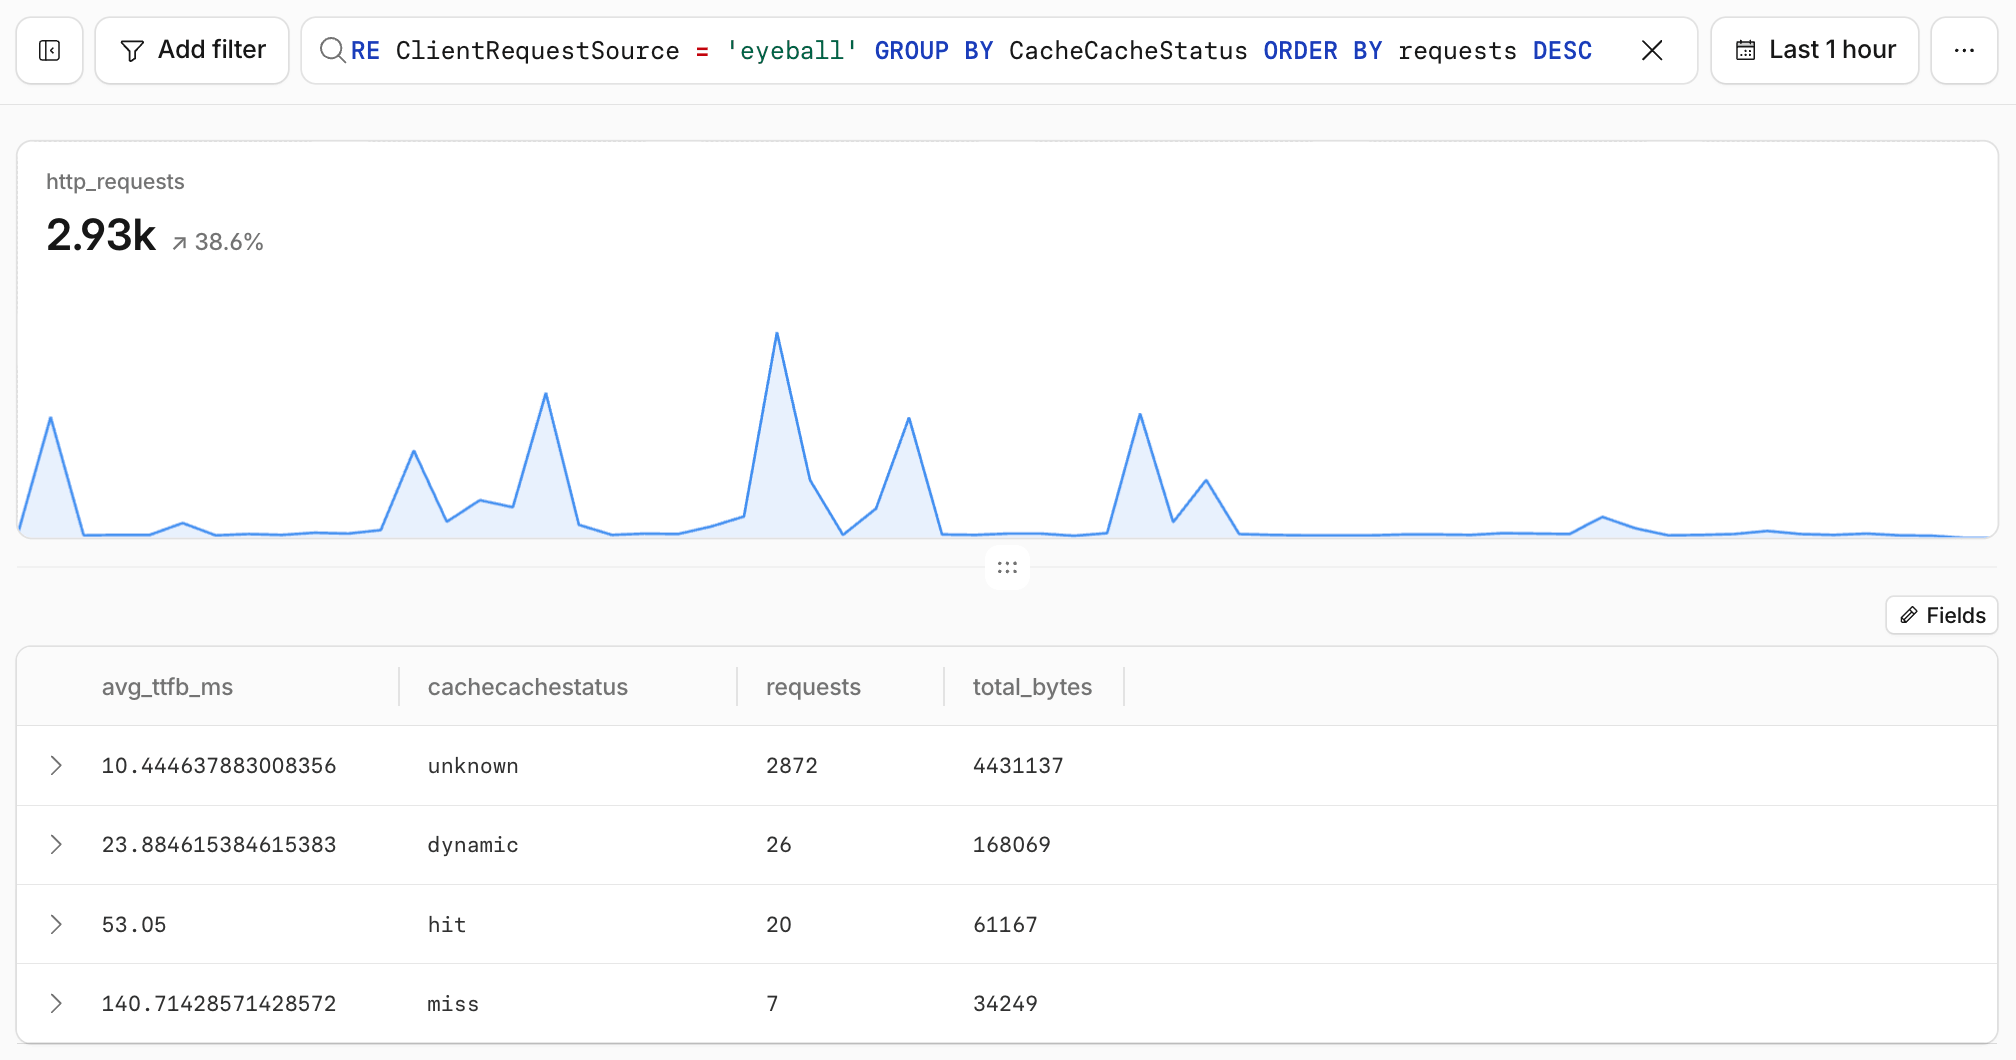Screen dimensions: 2016x1060
Task: Select the 34249 total bytes cell
Action: tap(1005, 1004)
